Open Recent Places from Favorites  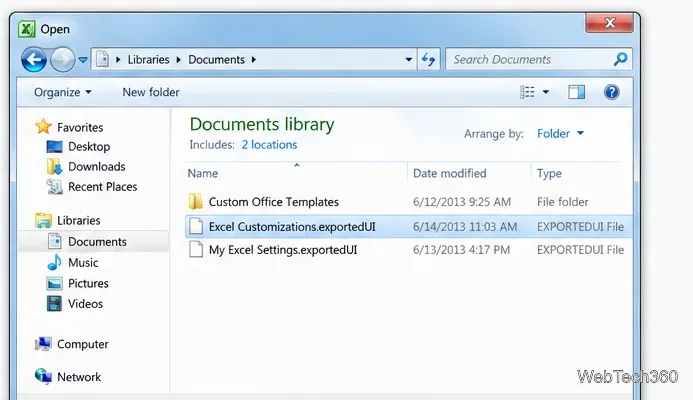point(103,187)
